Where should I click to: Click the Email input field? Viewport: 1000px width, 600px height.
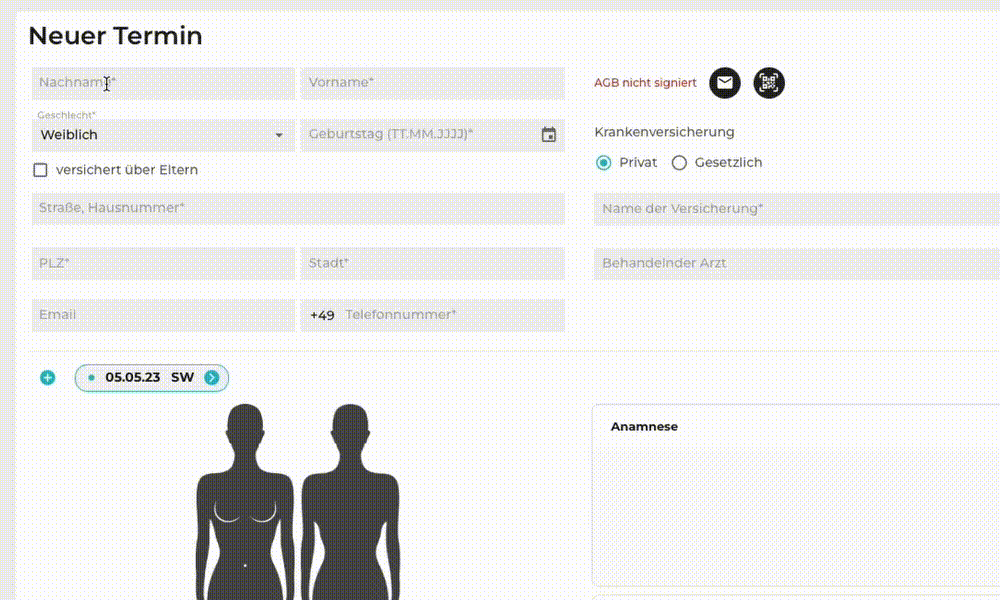tap(163, 315)
